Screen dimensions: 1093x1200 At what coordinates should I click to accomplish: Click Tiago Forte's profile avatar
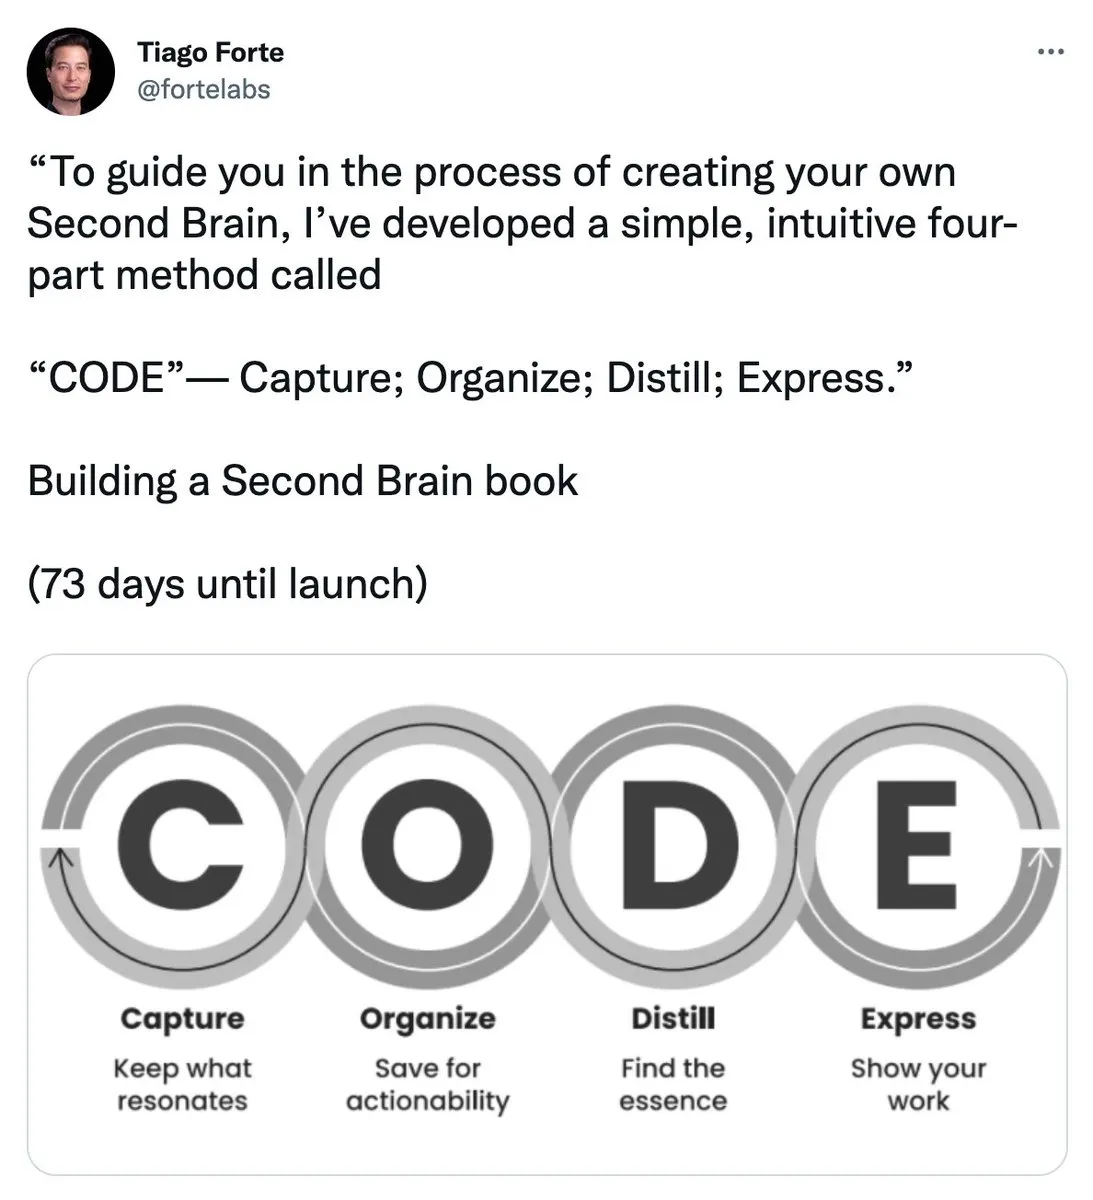coord(70,72)
